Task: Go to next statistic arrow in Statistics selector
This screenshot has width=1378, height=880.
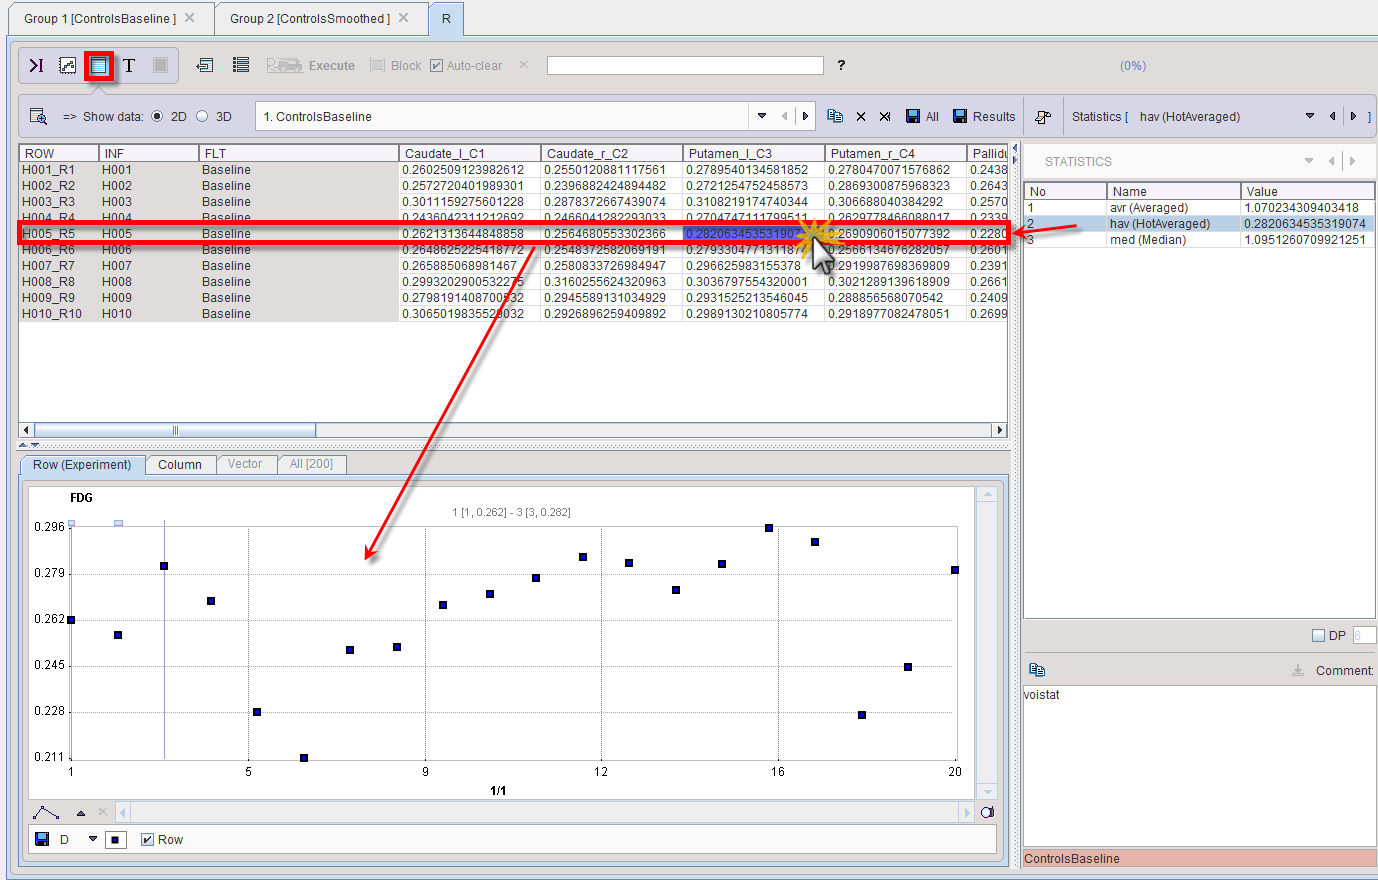Action: pyautogui.click(x=1353, y=117)
